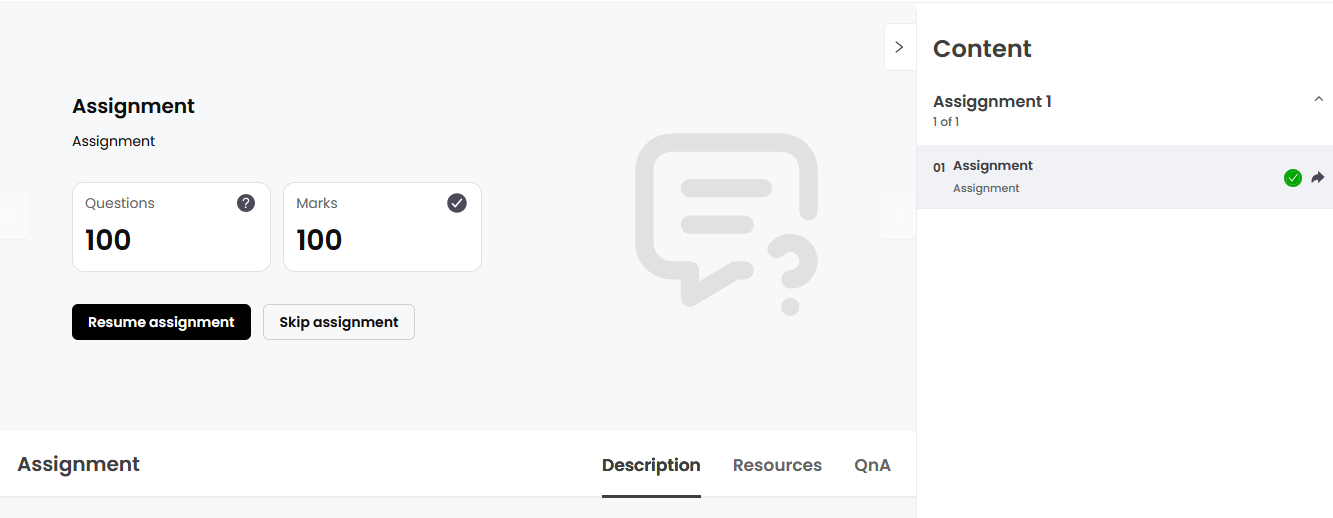Switch to the Description tab
Screen dimensions: 1333x518
tap(651, 465)
